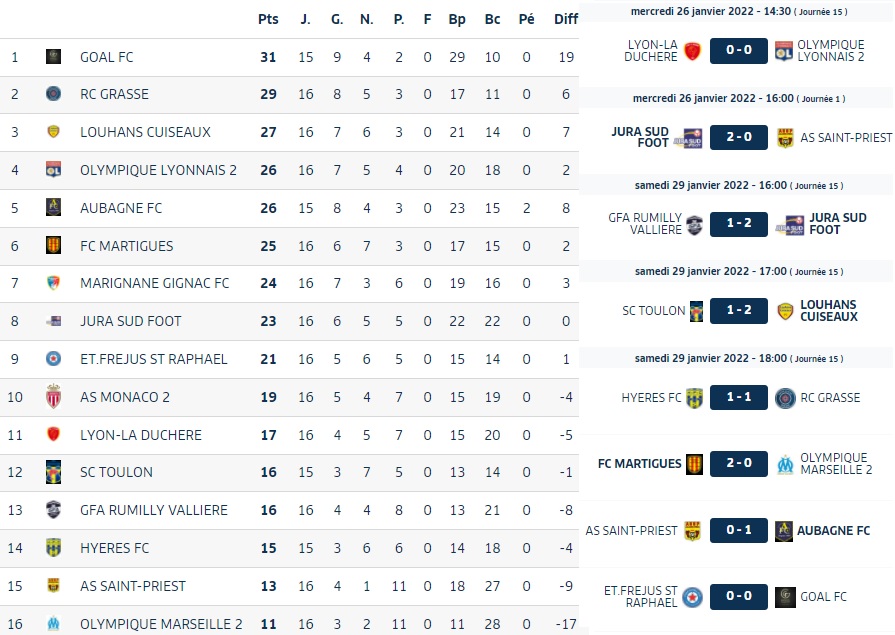Open FC Martigues 2-0 Marseille score

tap(739, 464)
